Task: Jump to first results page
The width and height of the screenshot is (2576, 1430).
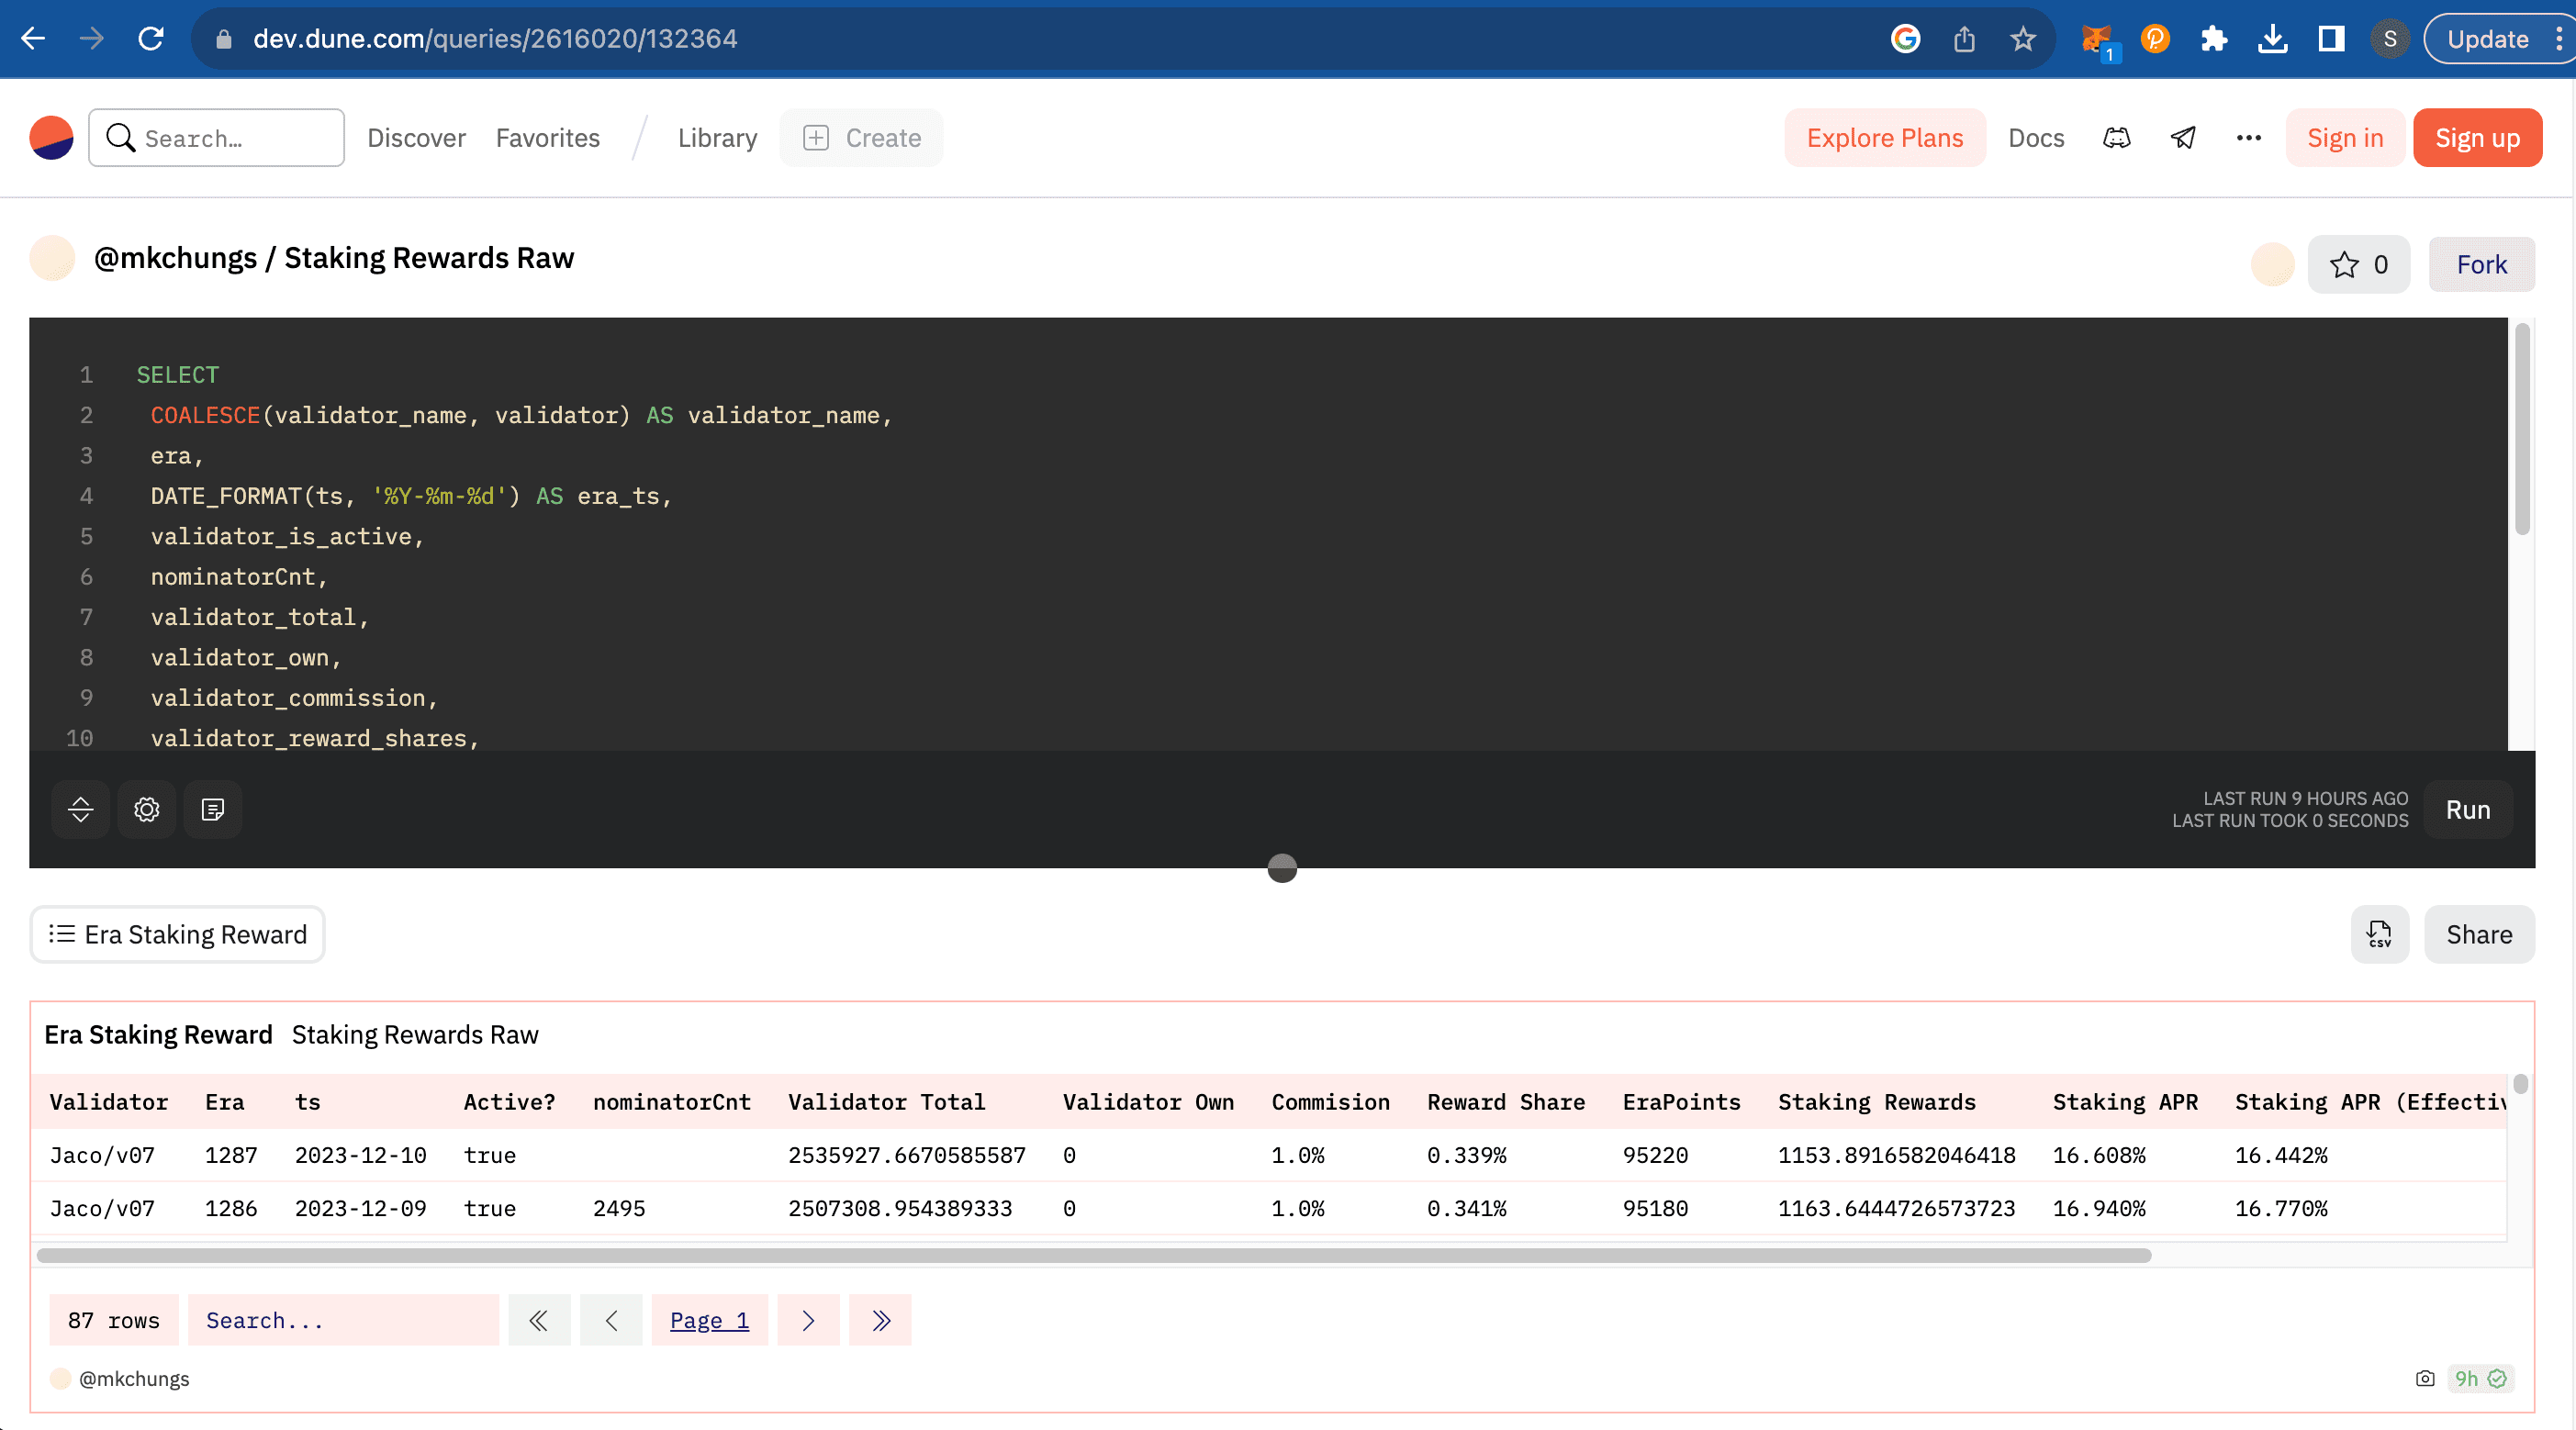Action: click(539, 1320)
